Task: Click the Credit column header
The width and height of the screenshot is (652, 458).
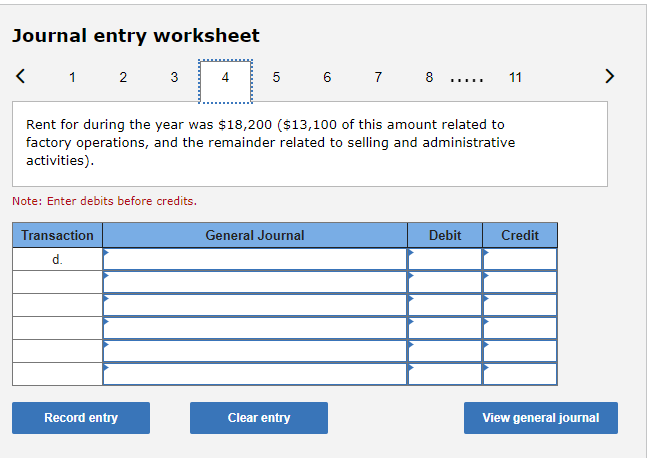Action: tap(520, 235)
